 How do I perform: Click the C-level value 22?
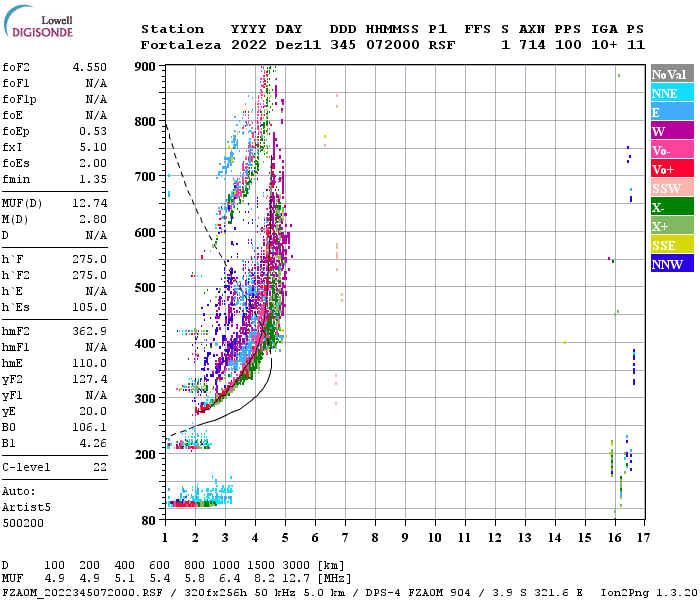click(x=100, y=467)
